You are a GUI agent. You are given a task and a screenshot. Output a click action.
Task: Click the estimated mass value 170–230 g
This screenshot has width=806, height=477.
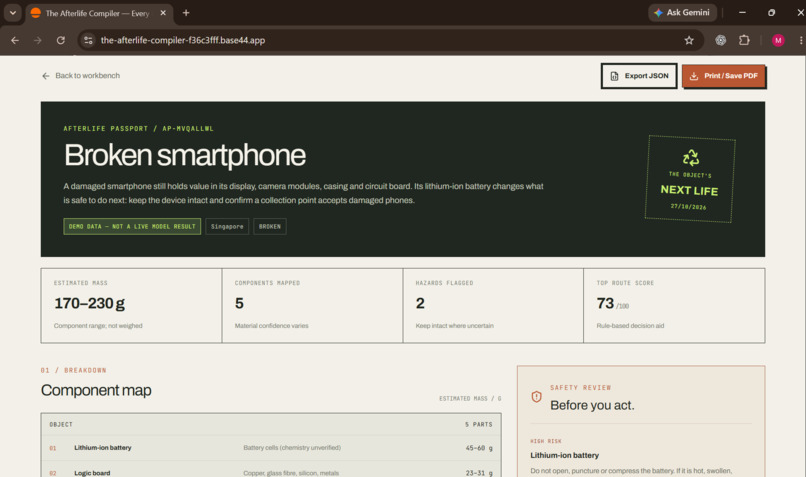pos(89,303)
